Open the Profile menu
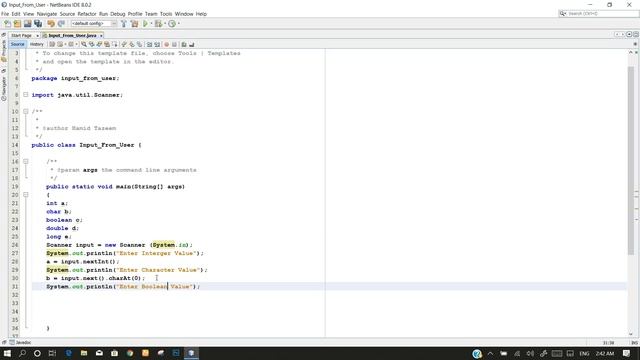 pos(135,14)
